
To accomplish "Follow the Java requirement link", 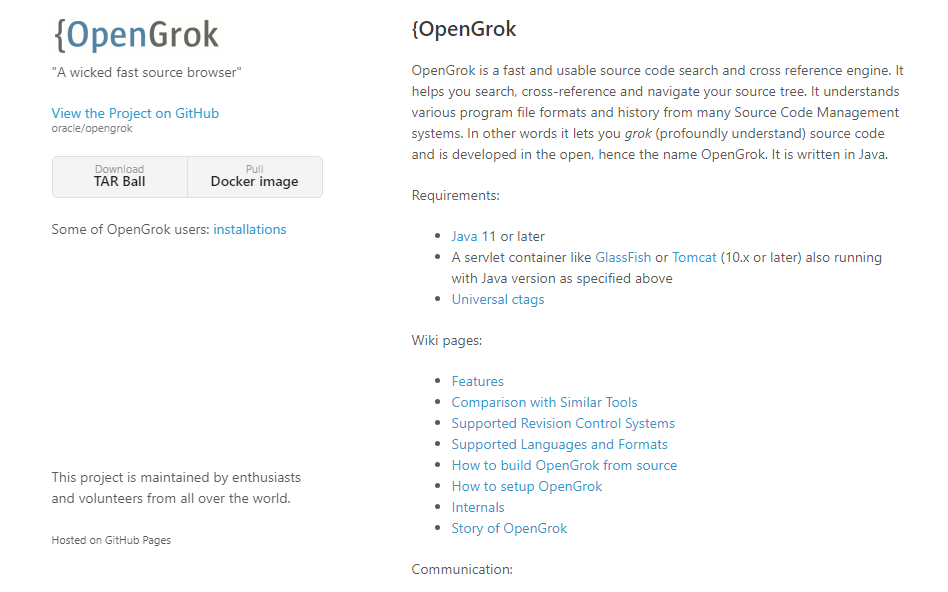I will 464,236.
